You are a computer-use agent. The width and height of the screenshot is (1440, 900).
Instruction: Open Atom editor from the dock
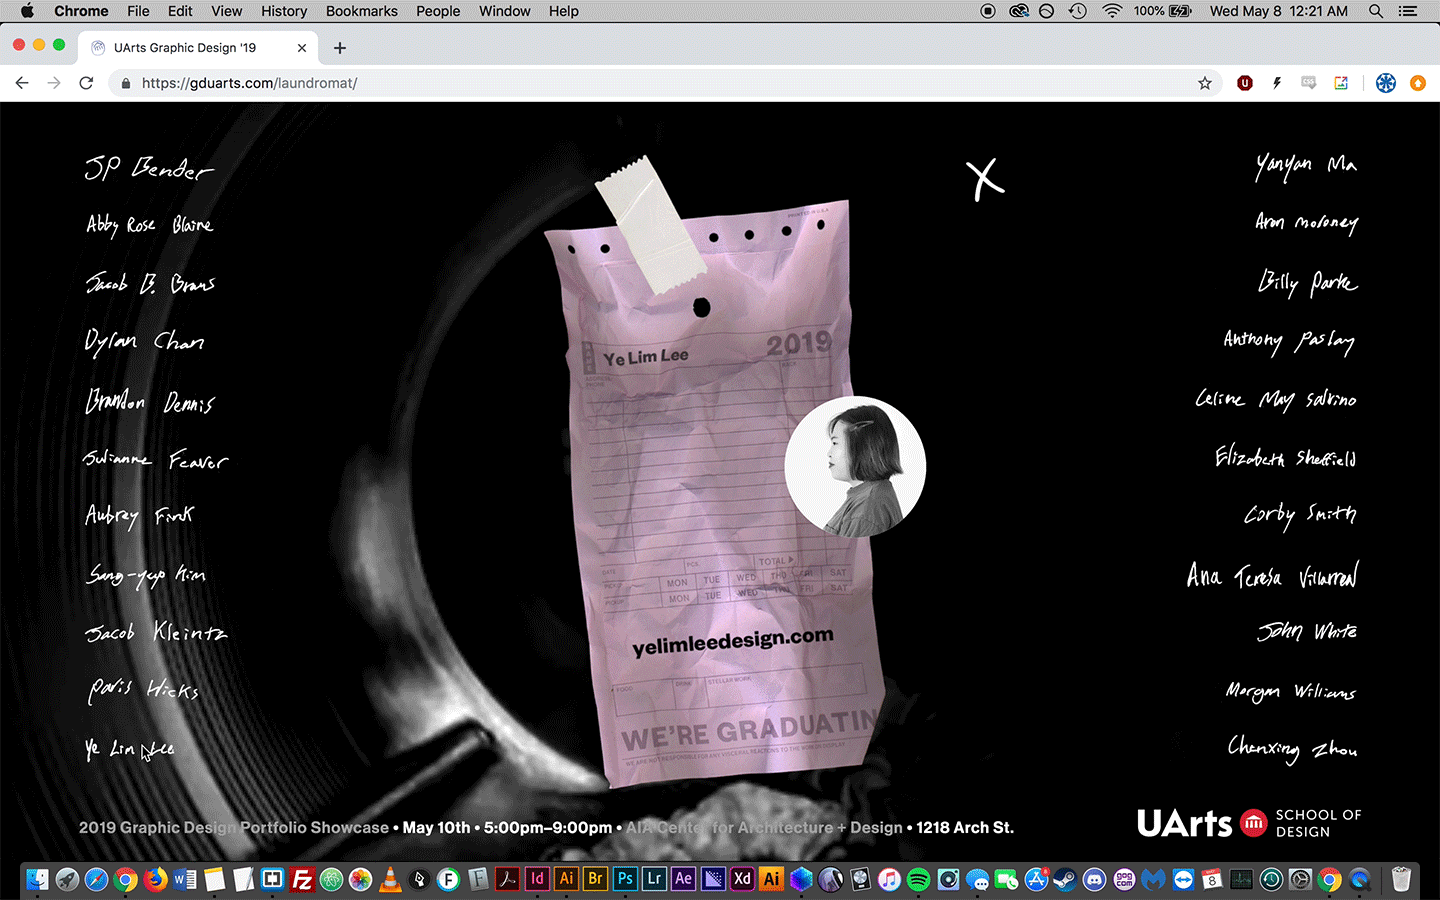point(331,879)
